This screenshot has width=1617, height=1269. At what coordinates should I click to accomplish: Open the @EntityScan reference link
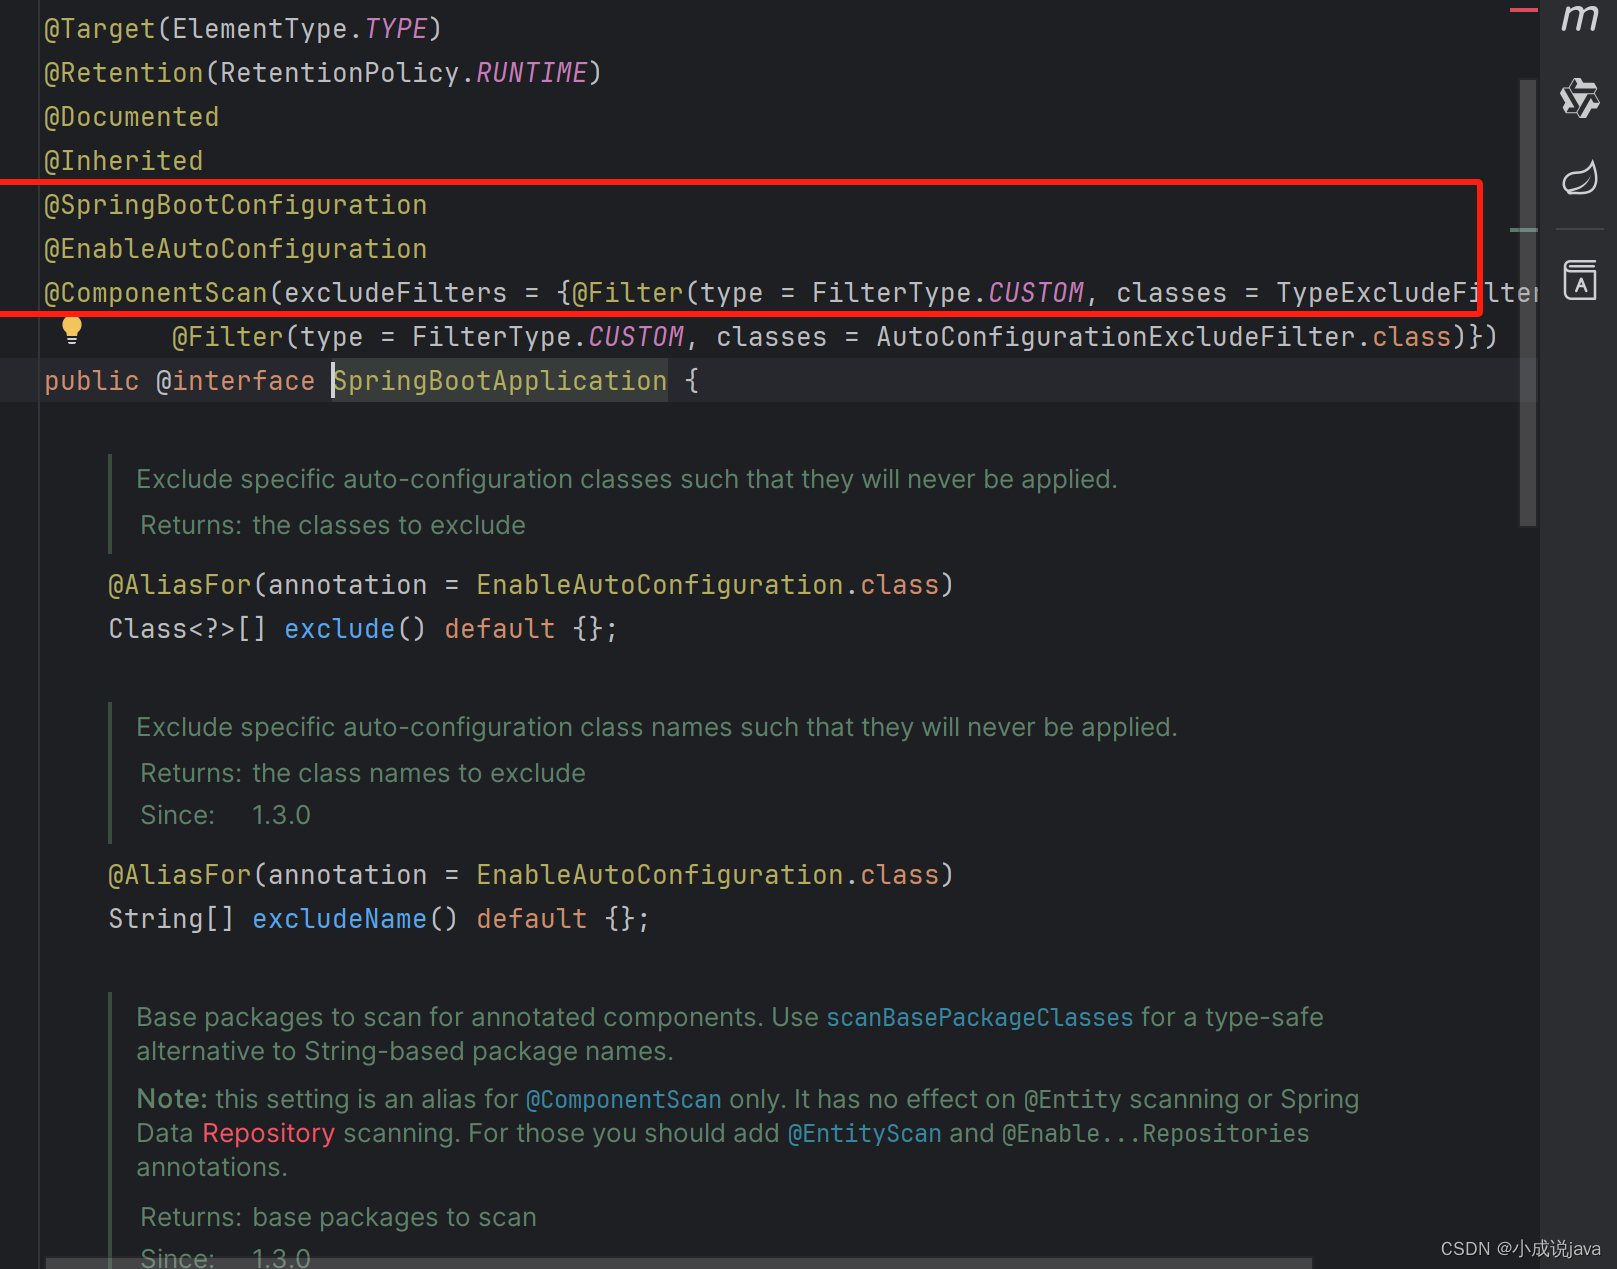point(864,1133)
